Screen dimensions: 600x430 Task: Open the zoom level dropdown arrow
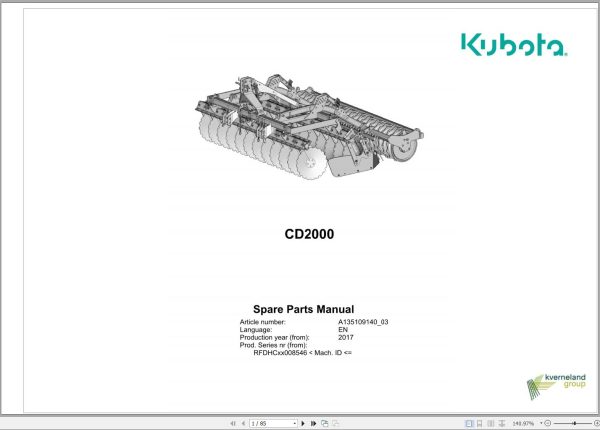(x=541, y=423)
